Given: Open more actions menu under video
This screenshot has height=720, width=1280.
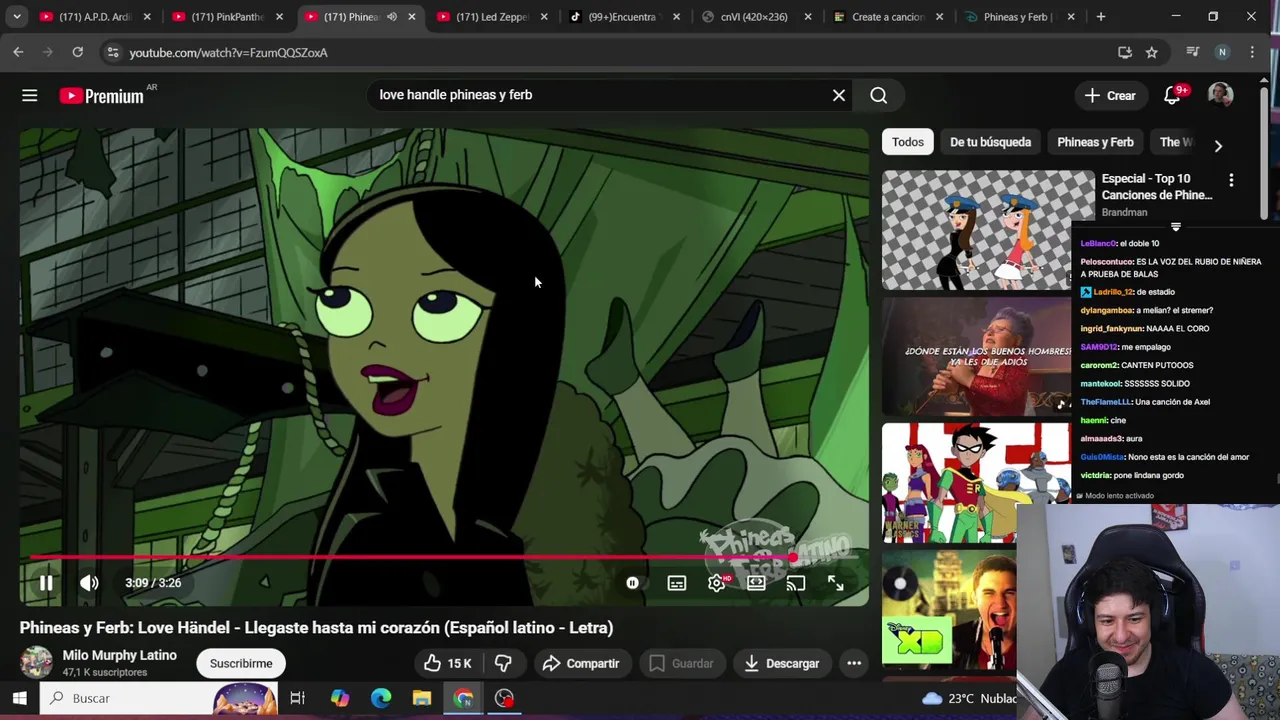Looking at the screenshot, I should coord(854,663).
